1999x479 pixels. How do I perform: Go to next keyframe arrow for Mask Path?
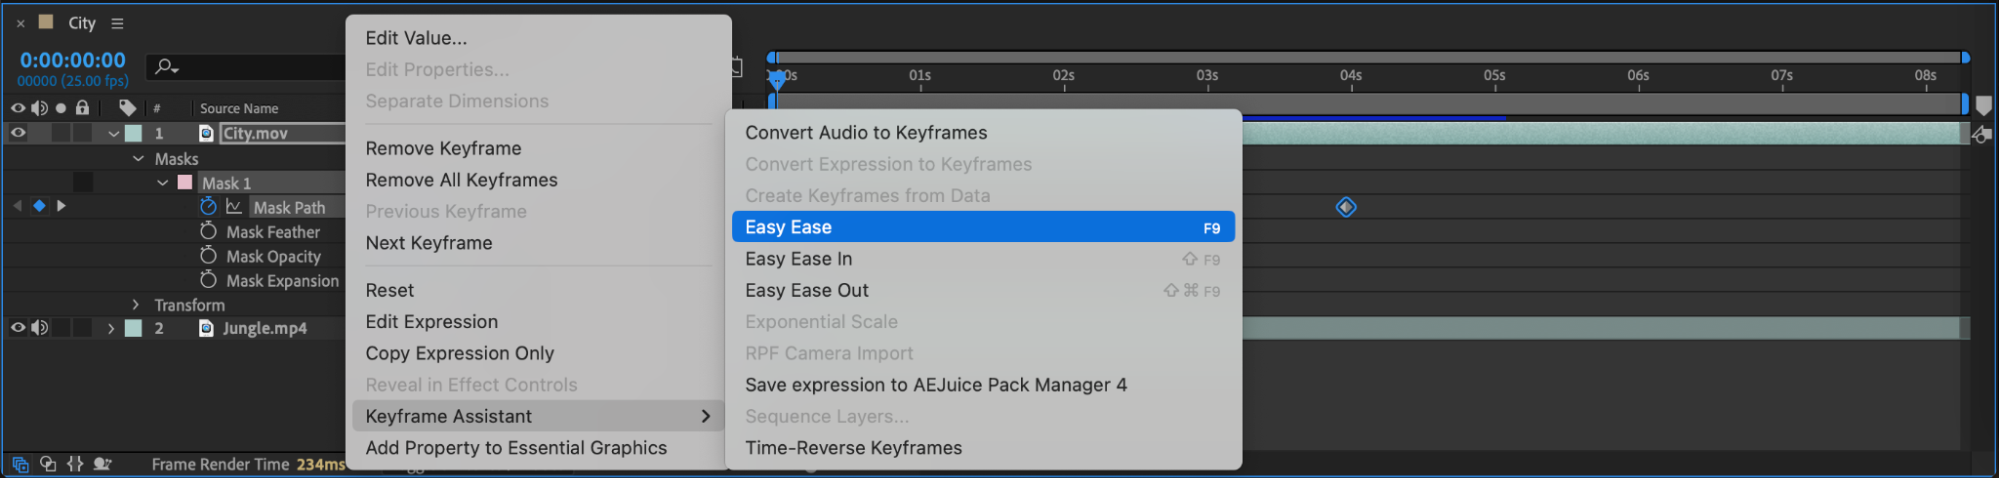point(61,206)
